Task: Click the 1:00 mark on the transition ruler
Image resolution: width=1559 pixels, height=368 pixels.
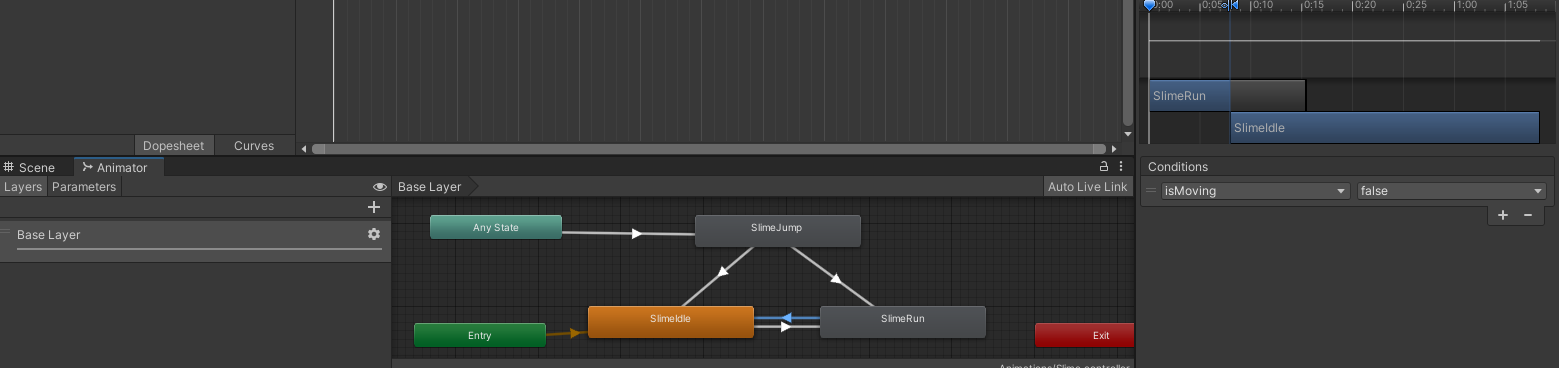Action: tap(1467, 5)
